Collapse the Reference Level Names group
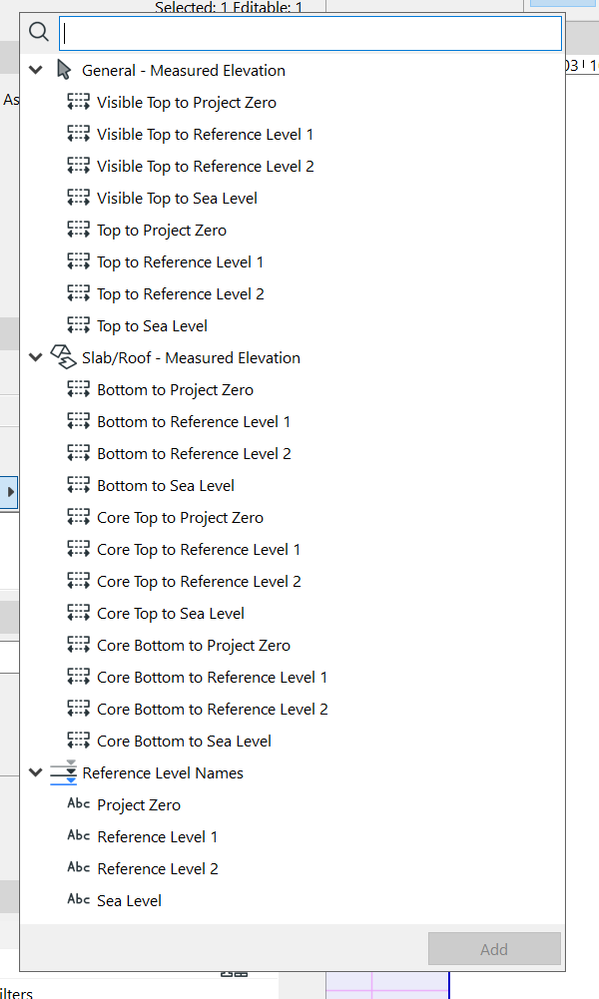599x999 pixels. pyautogui.click(x=35, y=772)
